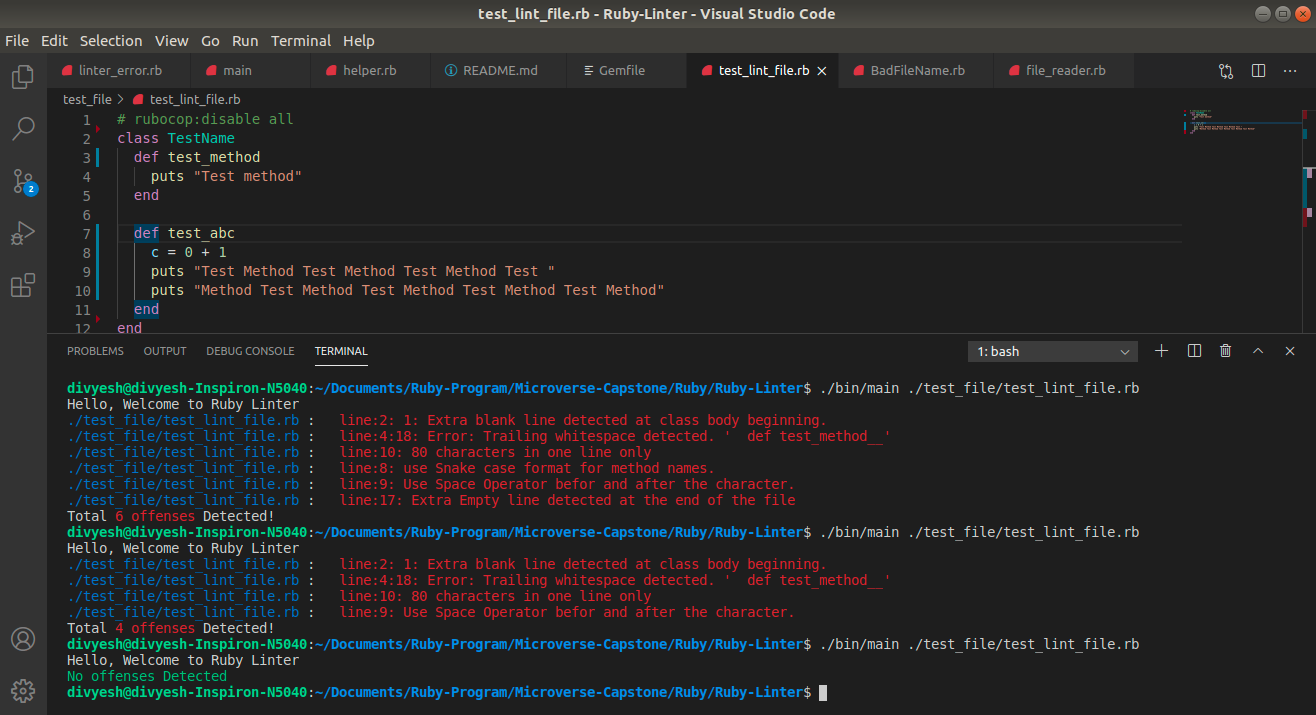Click '# rubocop:disable all' comment line
This screenshot has width=1316, height=715.
[205, 120]
